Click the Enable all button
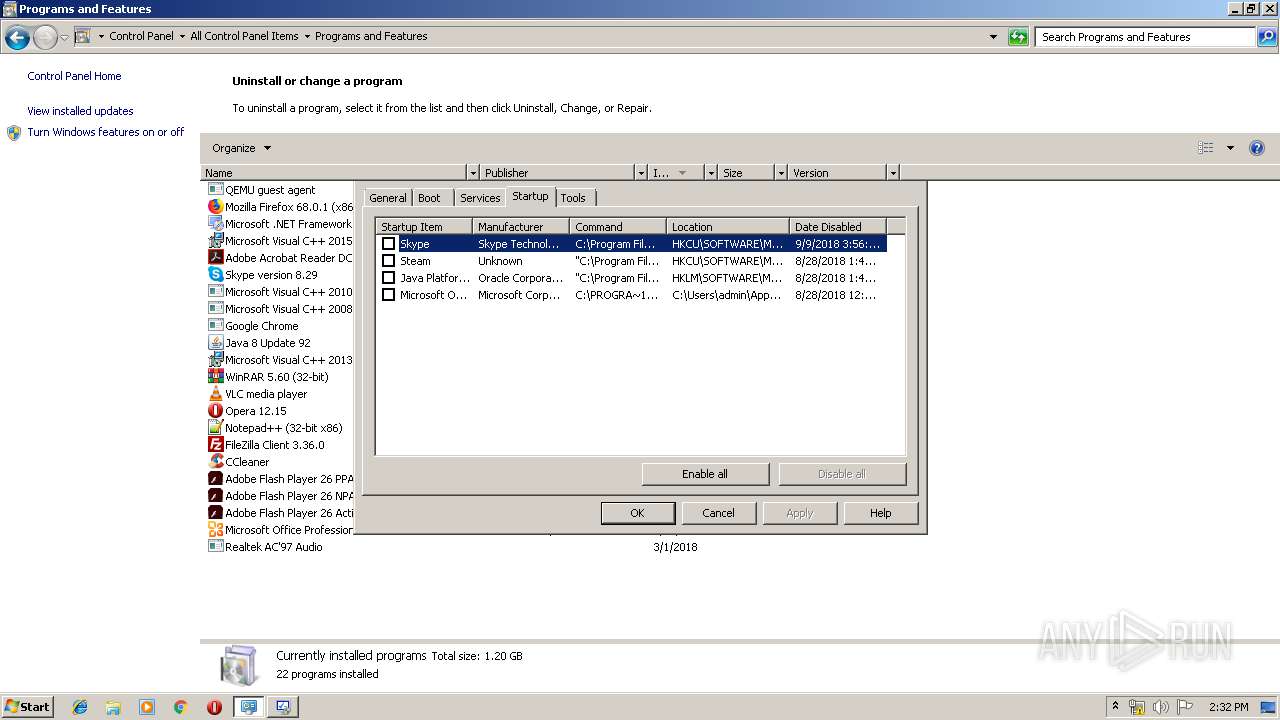This screenshot has width=1280, height=720. [705, 474]
